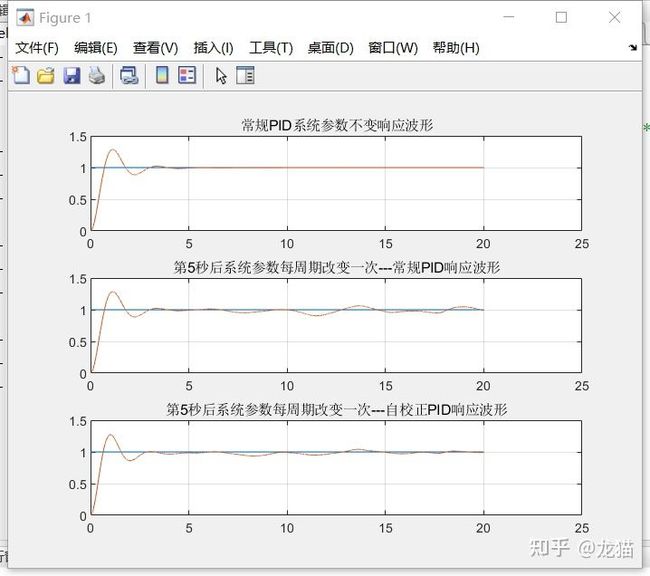This screenshot has width=650, height=576.
Task: Open the 插入(I) menu
Action: coord(213,48)
